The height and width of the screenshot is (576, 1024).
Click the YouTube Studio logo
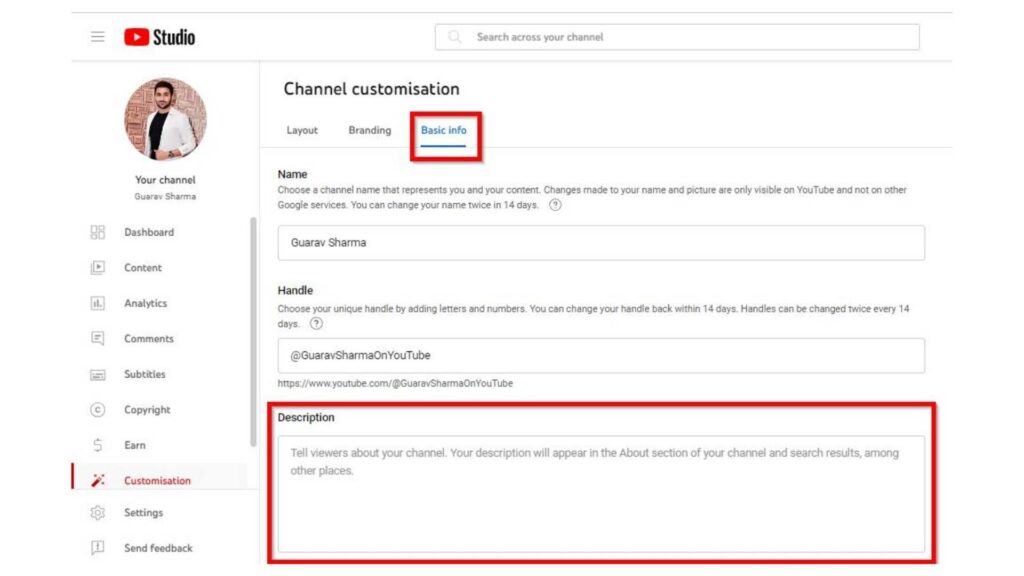[160, 37]
